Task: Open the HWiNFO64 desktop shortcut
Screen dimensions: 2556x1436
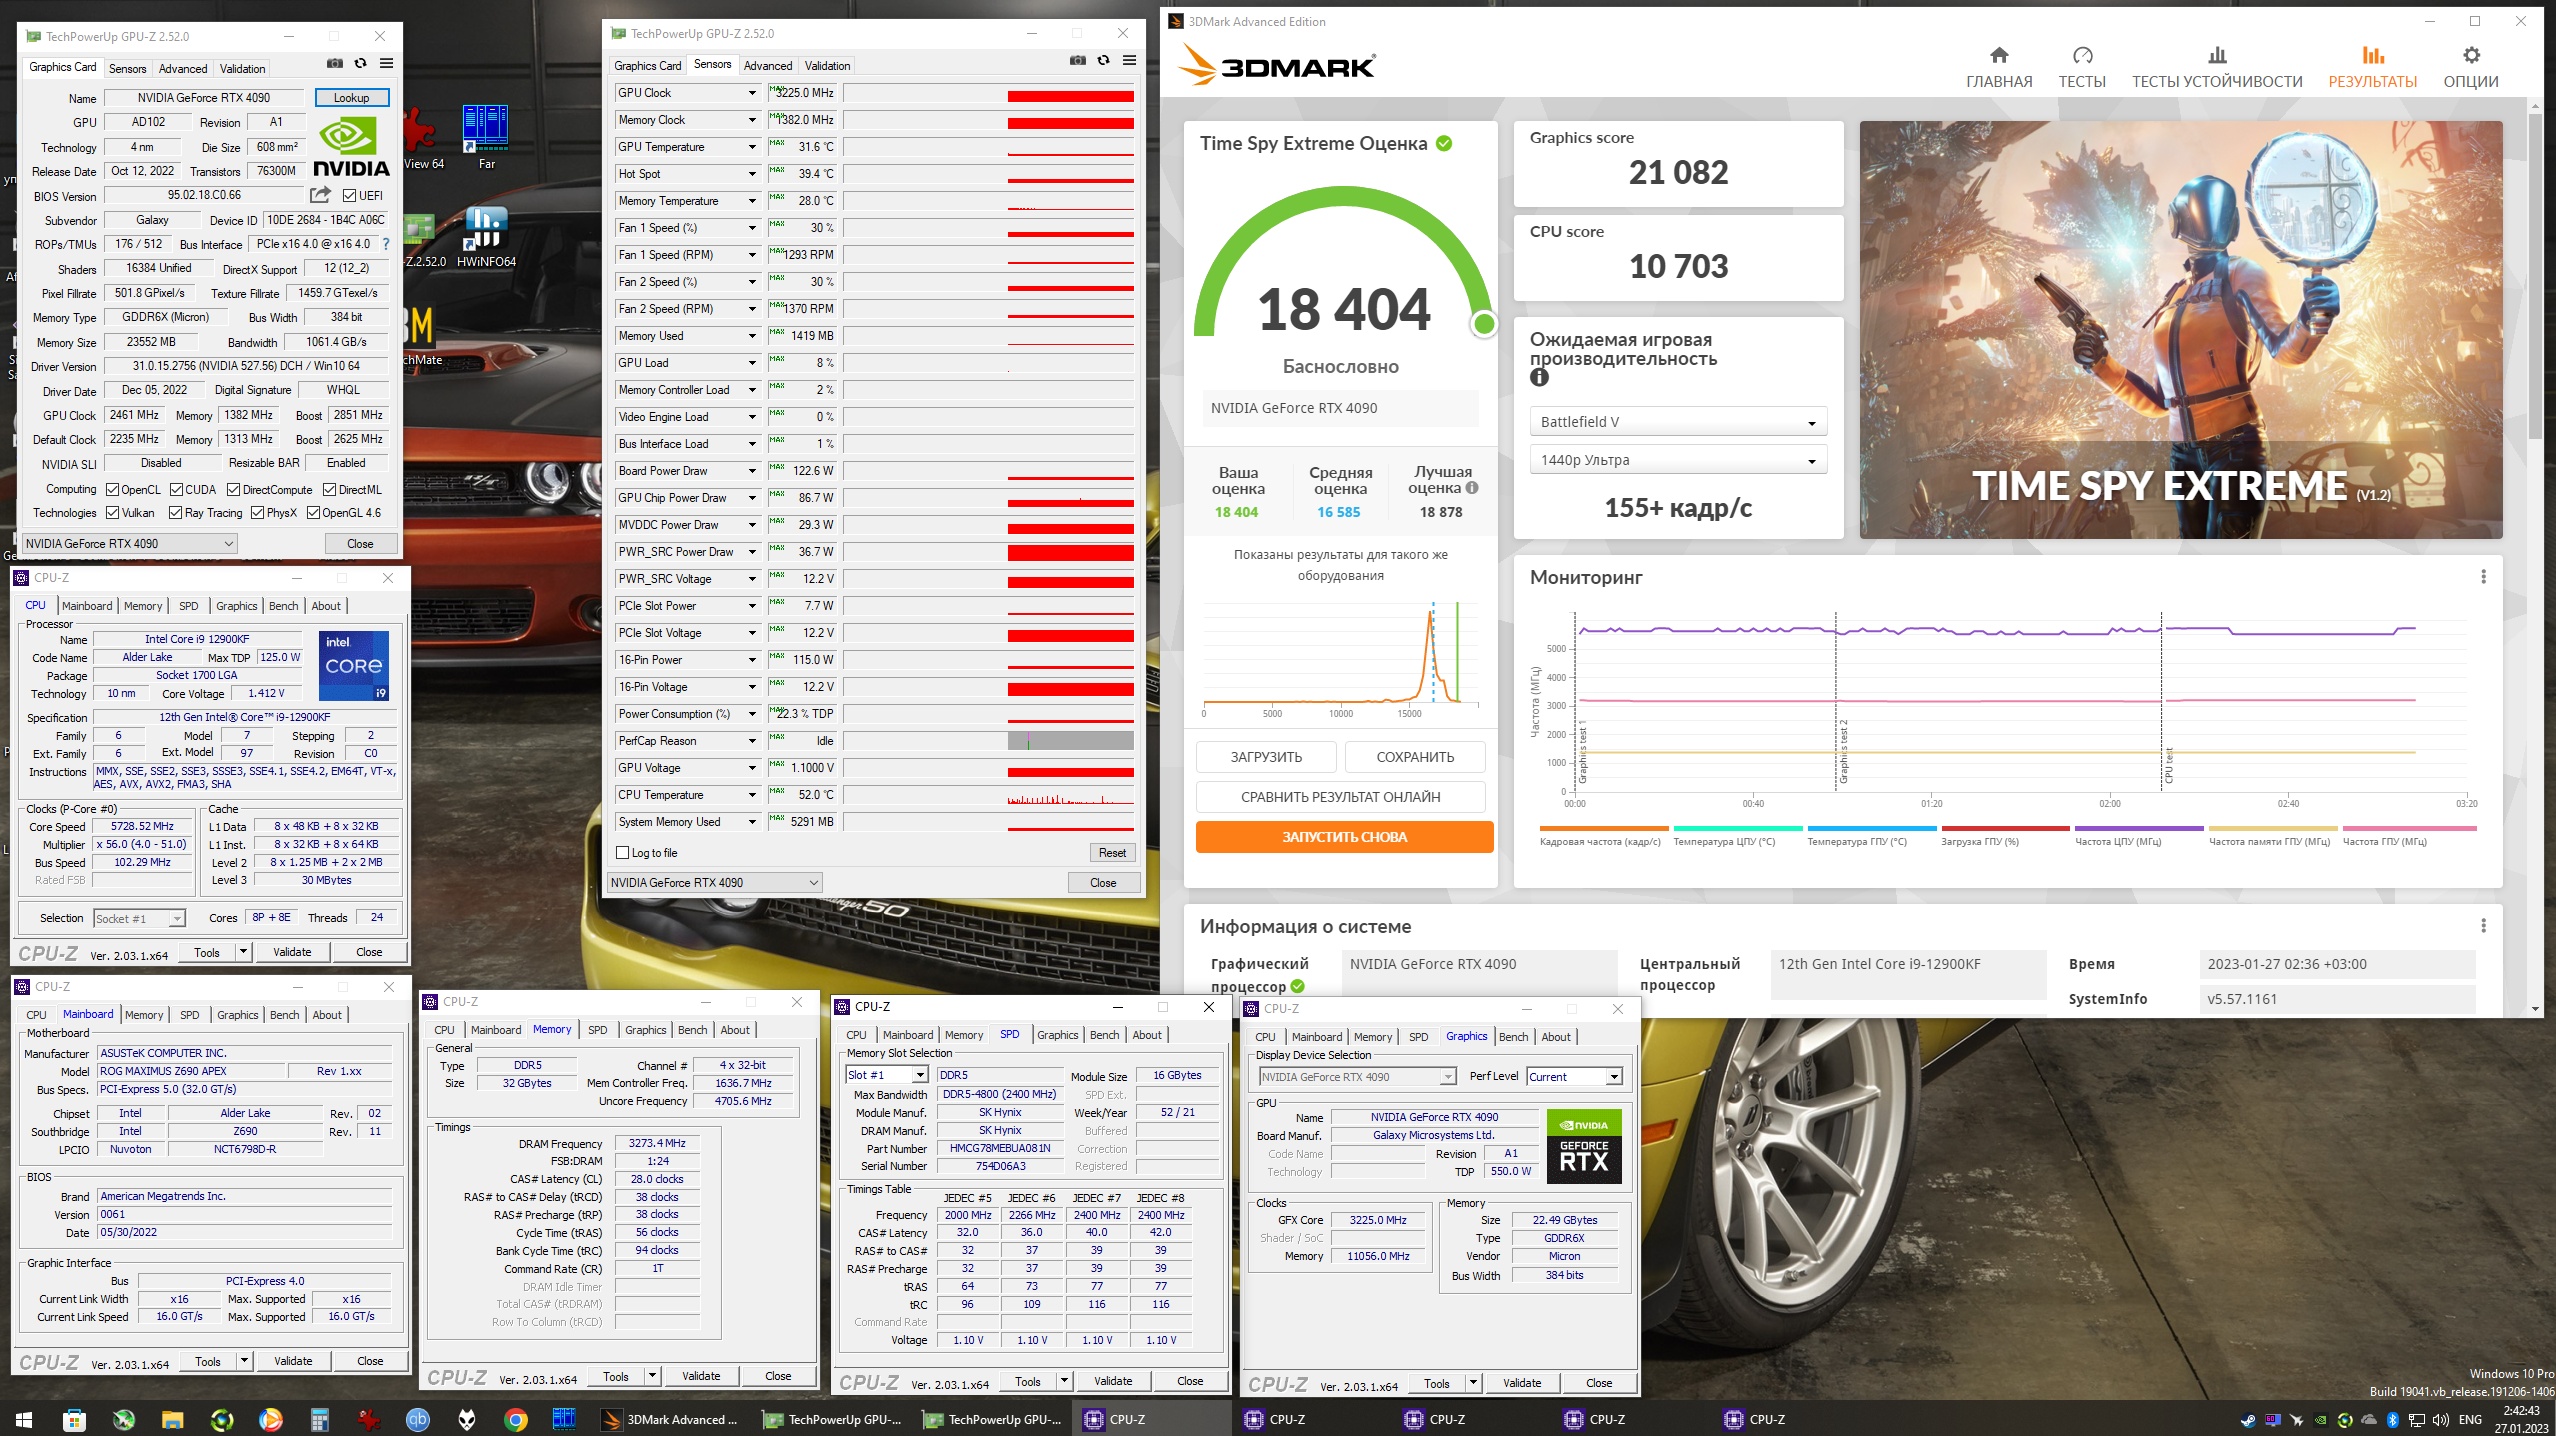Action: (486, 238)
